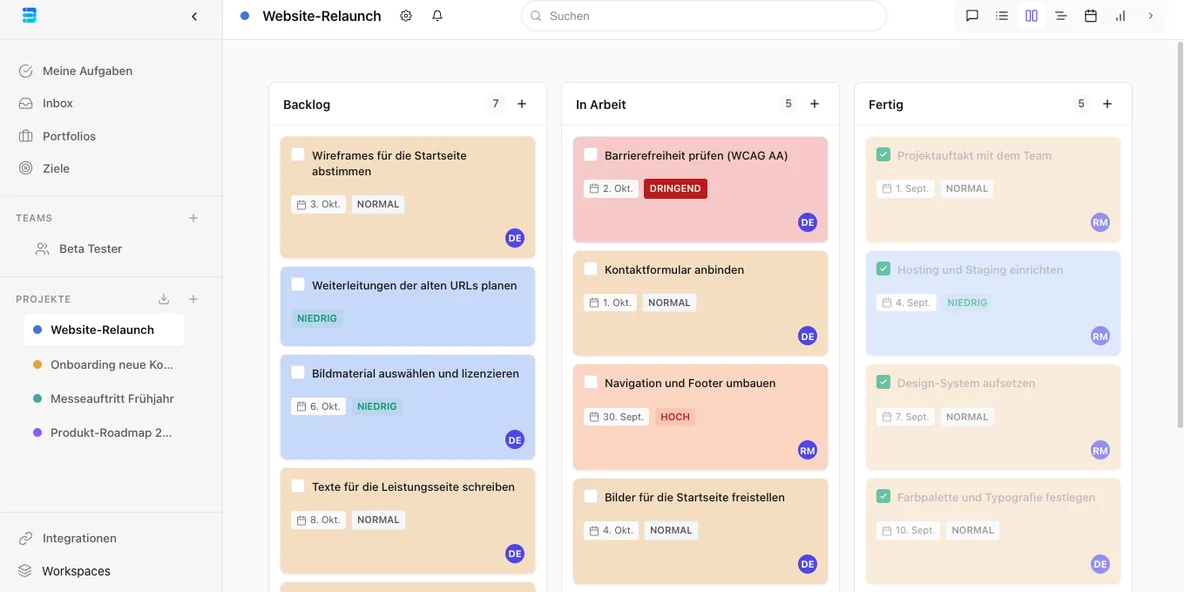
Task: Click the import projects download icon
Action: pyautogui.click(x=163, y=299)
